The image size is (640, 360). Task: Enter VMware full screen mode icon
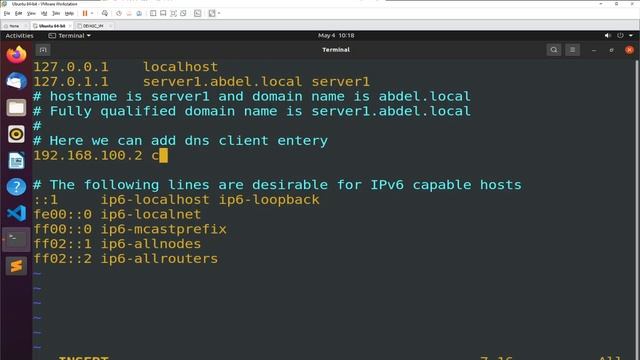click(x=173, y=13)
